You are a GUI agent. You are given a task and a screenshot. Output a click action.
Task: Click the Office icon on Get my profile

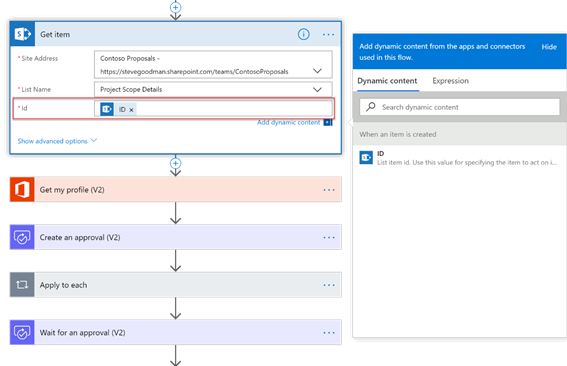[x=22, y=190]
